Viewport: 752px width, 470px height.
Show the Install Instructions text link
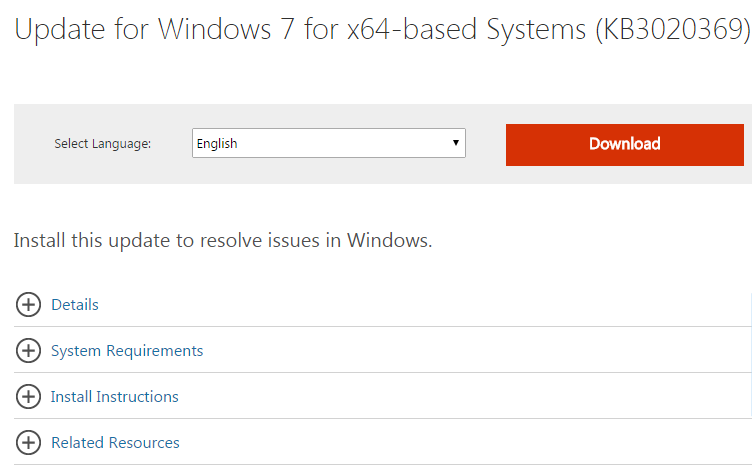[115, 397]
